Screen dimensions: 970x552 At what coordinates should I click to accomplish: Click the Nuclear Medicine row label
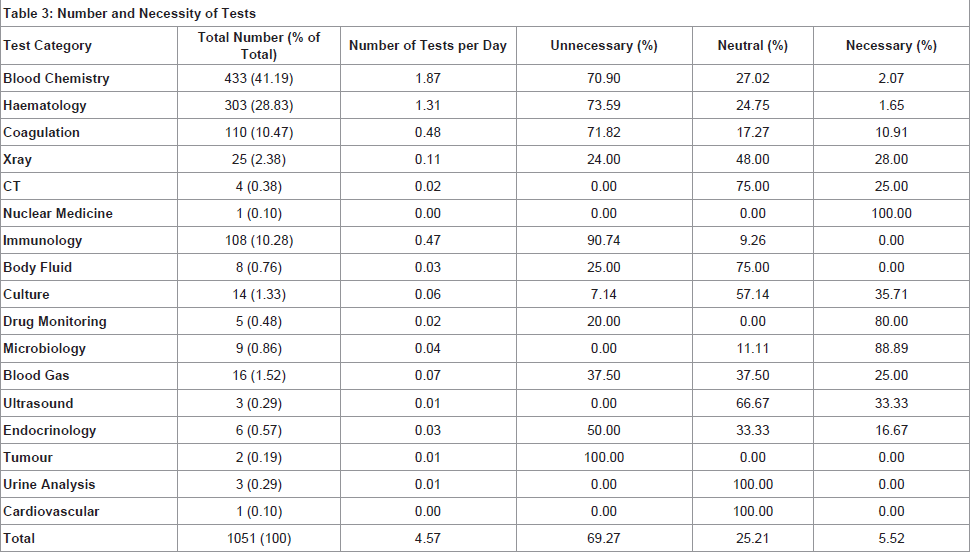[58, 213]
